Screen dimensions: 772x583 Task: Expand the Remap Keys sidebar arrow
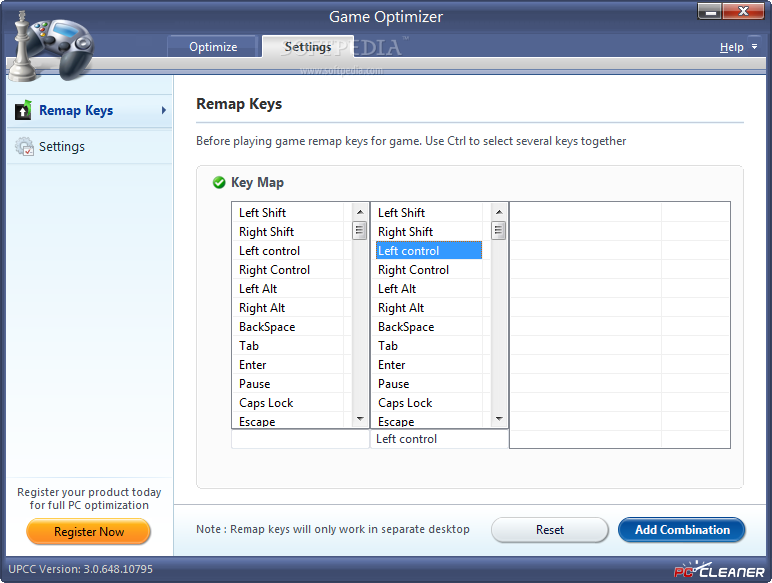point(163,110)
